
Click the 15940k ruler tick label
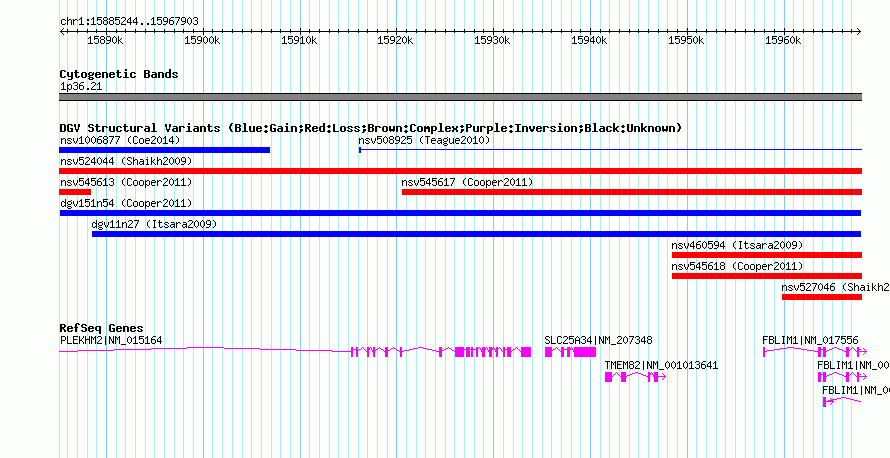[x=590, y=40]
